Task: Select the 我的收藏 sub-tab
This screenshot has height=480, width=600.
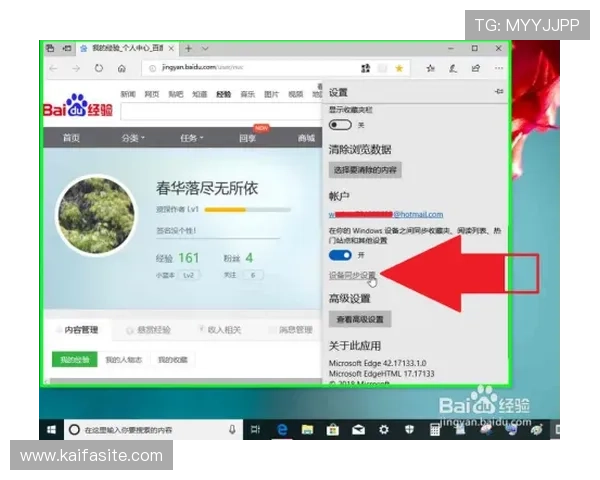Action: 173,359
